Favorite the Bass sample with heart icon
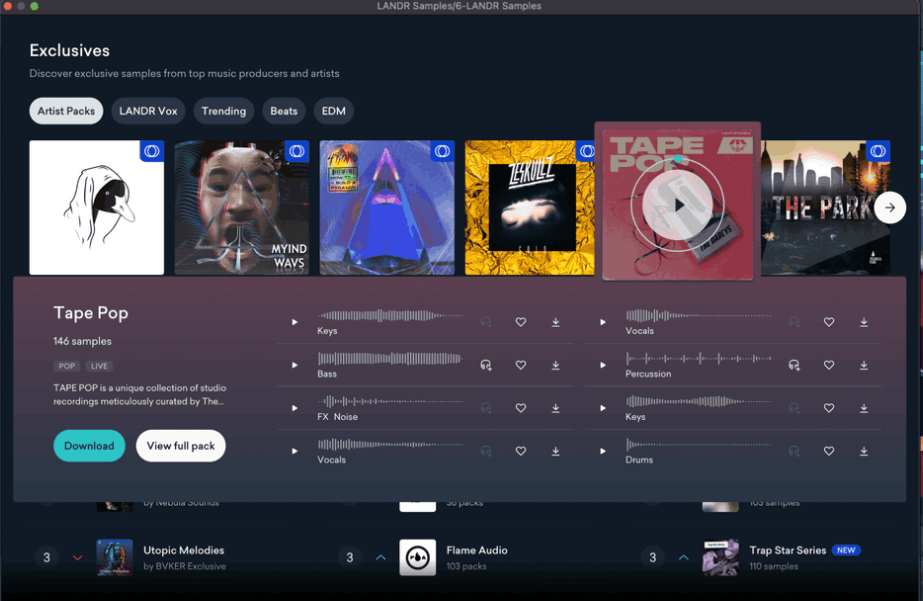The width and height of the screenshot is (923, 601). point(521,365)
